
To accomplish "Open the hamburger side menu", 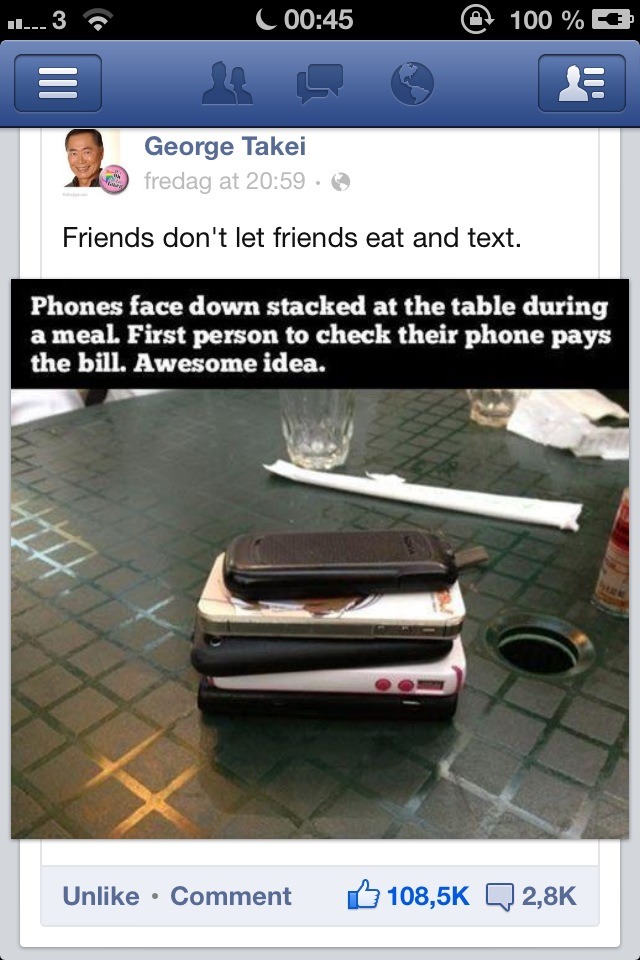I will pyautogui.click(x=58, y=83).
